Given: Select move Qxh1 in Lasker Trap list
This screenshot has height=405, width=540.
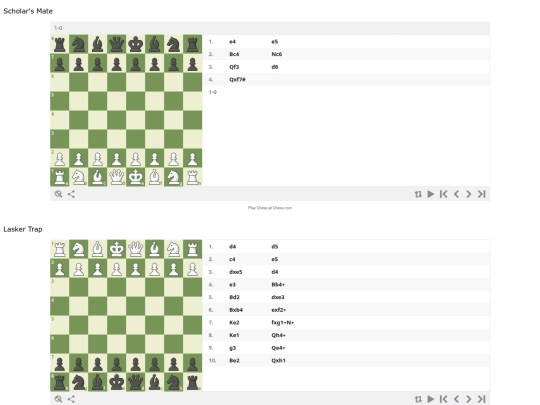Looking at the screenshot, I should 278,361.
